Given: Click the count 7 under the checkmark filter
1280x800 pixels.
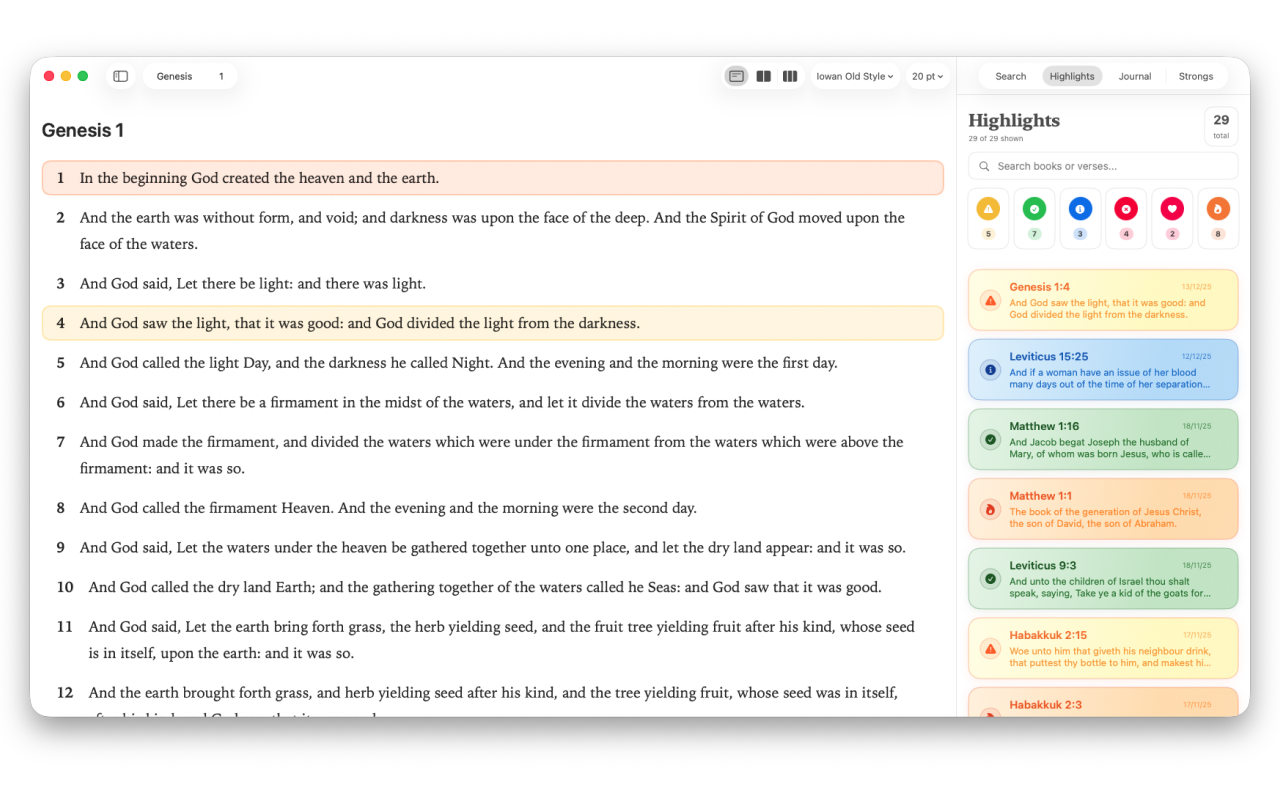Looking at the screenshot, I should [1034, 234].
